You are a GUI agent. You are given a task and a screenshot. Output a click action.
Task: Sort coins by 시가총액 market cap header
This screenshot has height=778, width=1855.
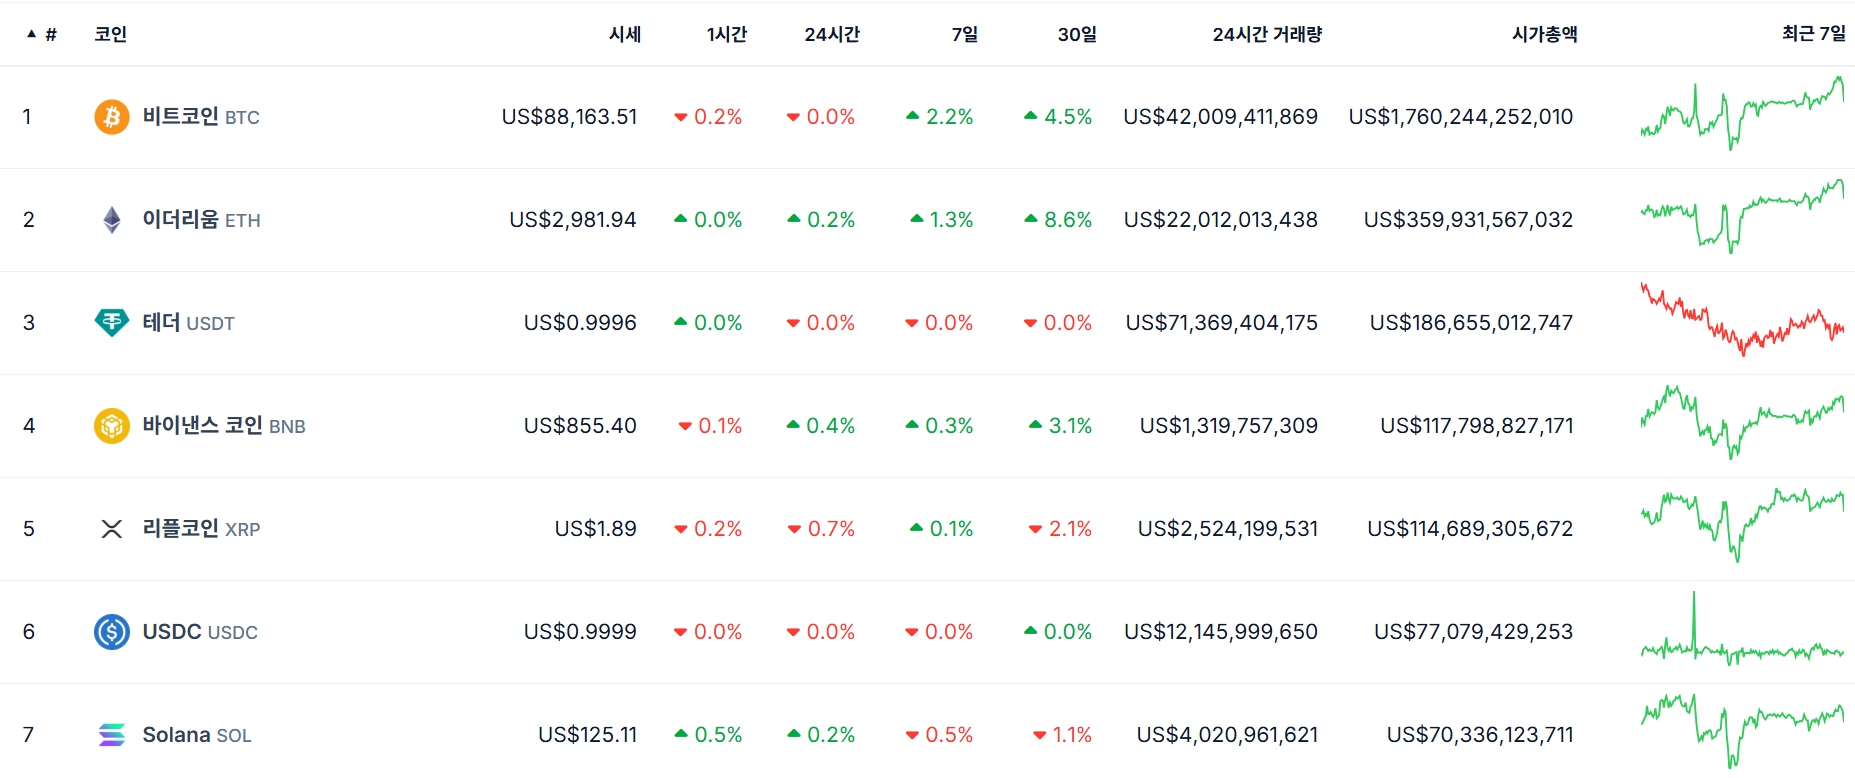click(x=1544, y=35)
